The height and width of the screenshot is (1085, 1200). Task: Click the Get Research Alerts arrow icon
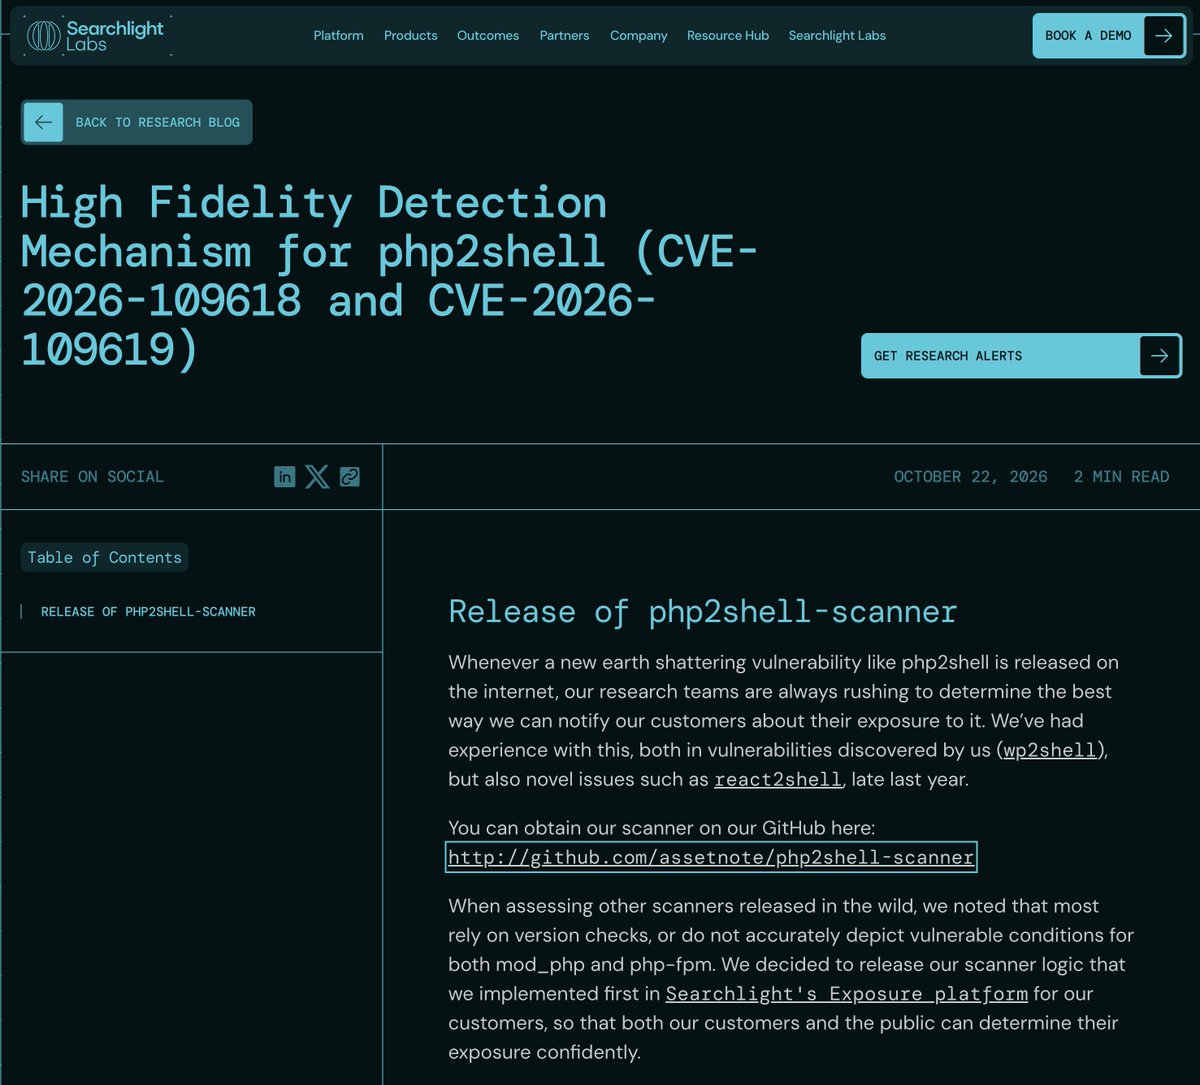pyautogui.click(x=1160, y=356)
